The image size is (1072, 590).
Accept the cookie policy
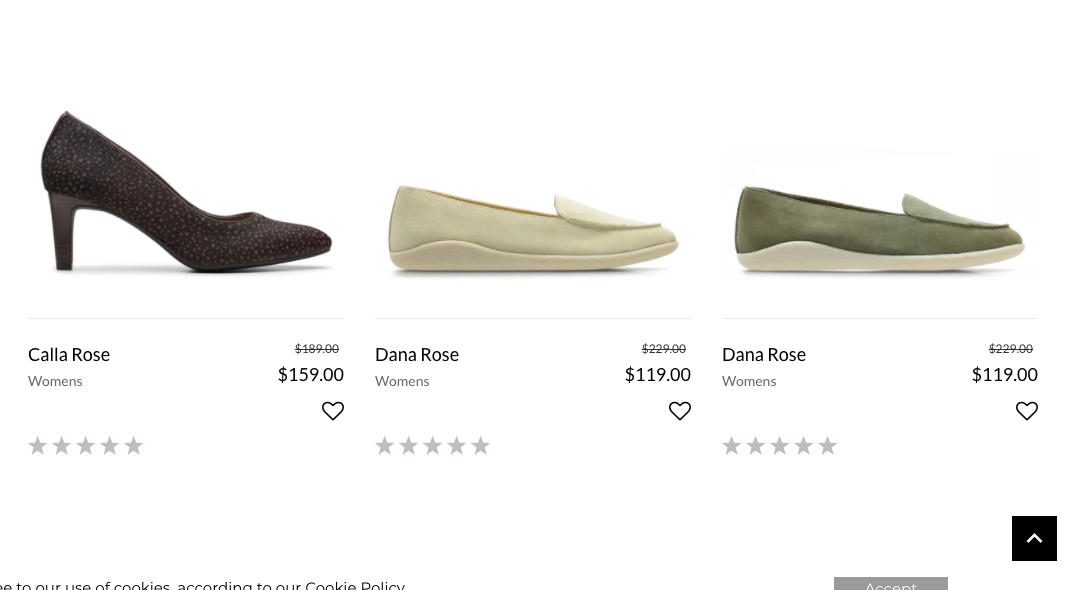click(890, 584)
